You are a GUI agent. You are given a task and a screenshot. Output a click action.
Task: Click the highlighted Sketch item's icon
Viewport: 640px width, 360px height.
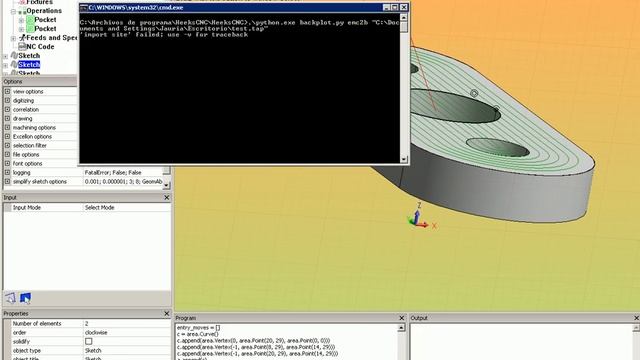pos(14,64)
